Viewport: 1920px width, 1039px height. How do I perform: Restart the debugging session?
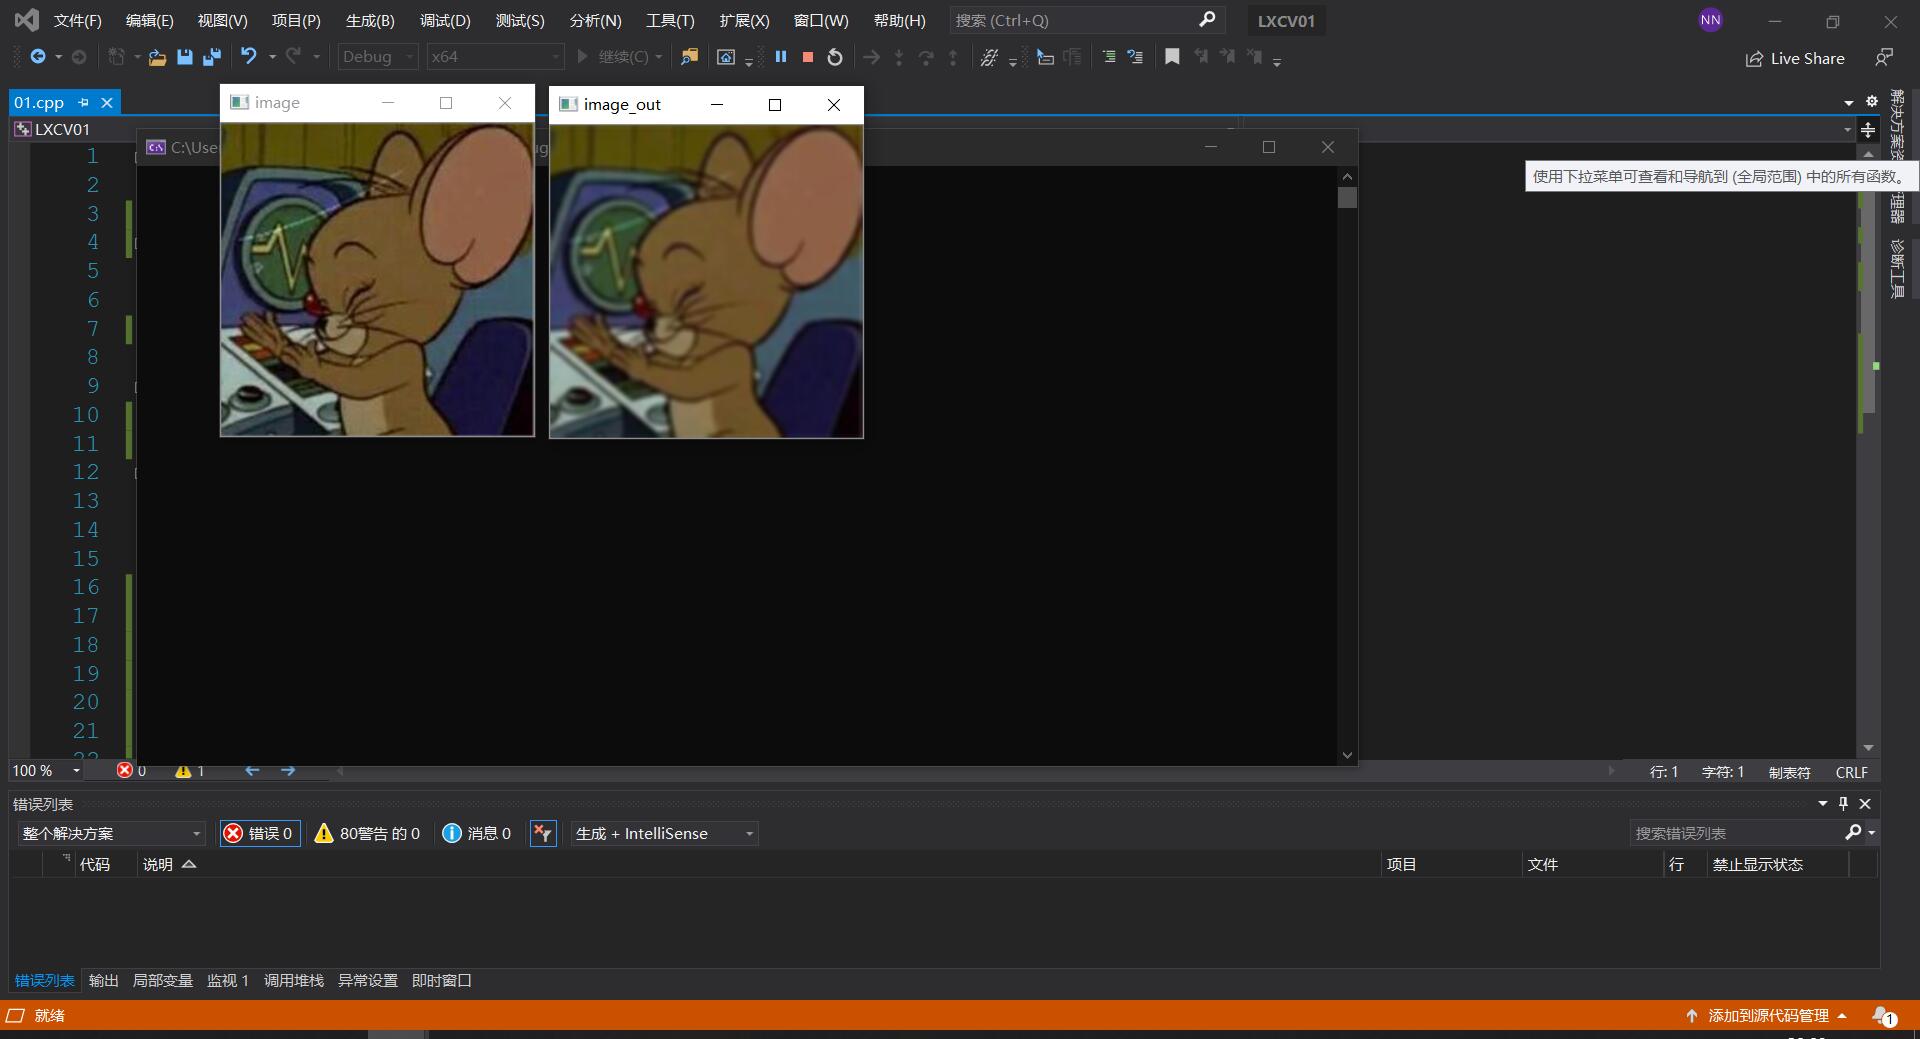(x=835, y=57)
